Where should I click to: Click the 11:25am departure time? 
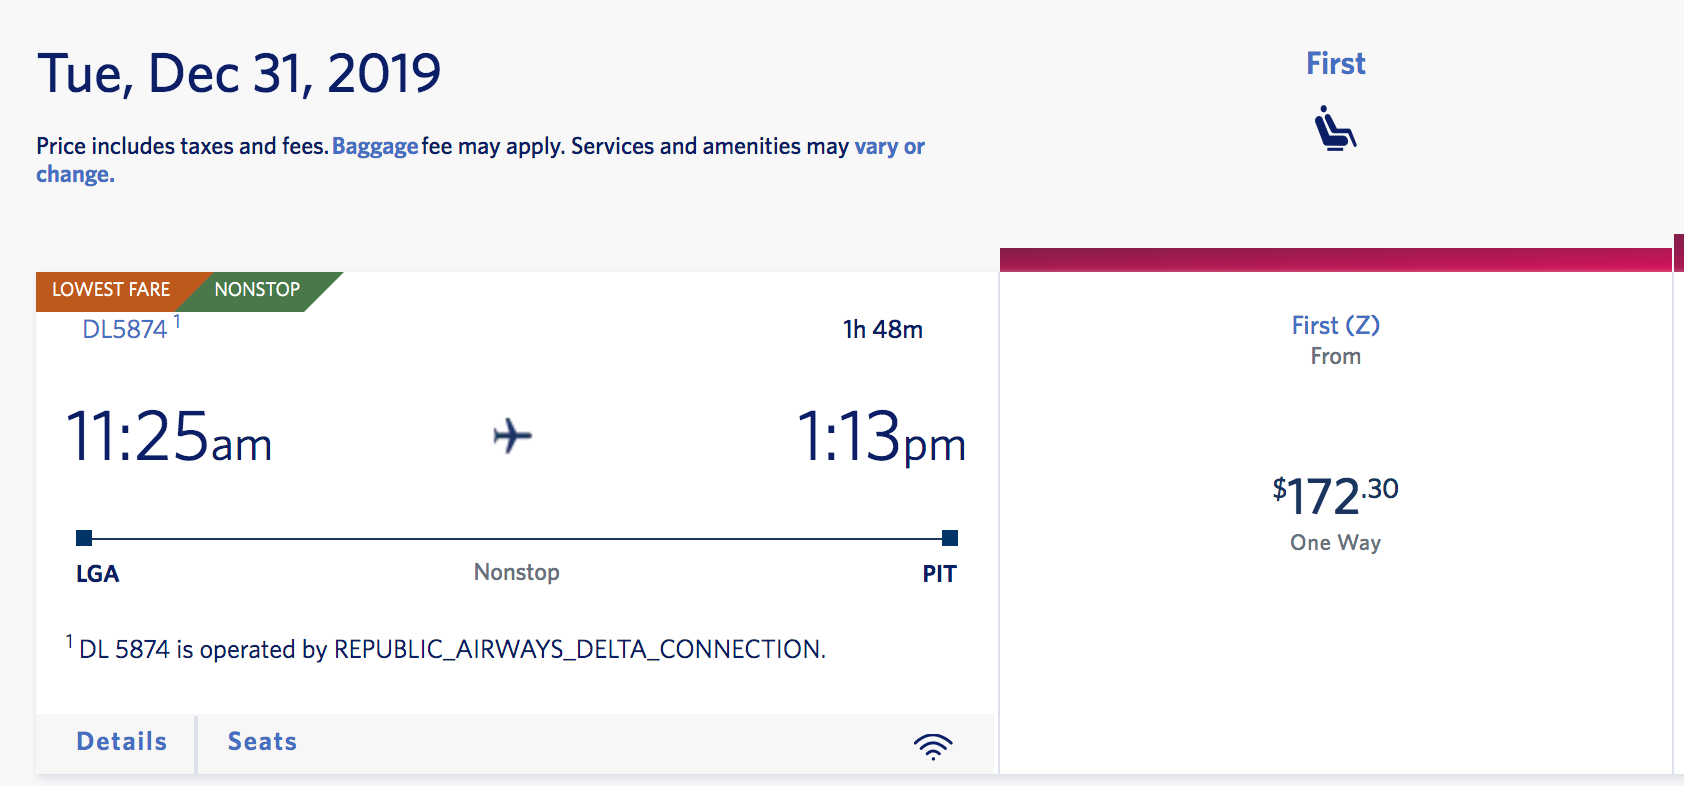click(169, 438)
